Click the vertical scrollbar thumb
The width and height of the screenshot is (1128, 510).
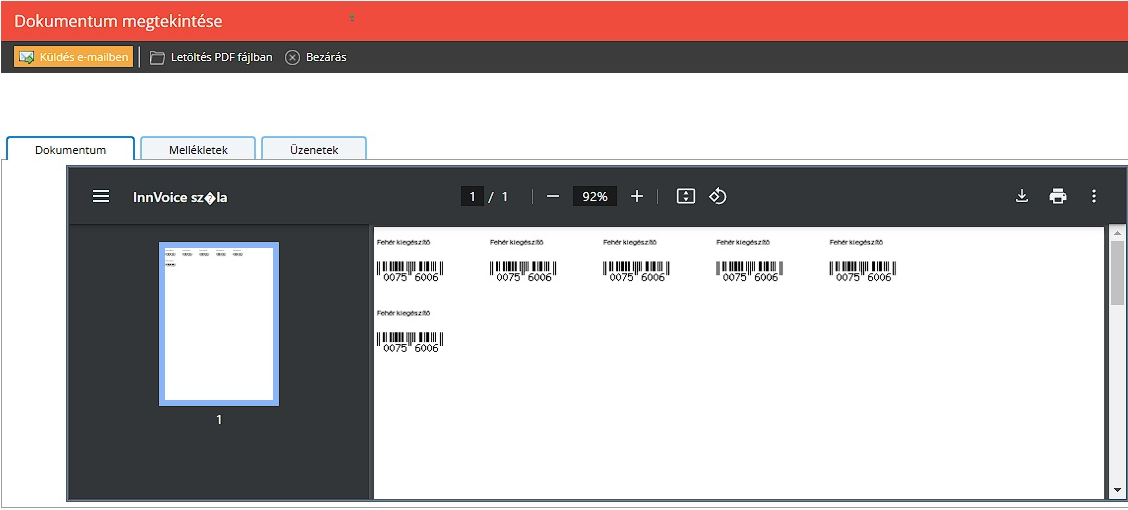1116,273
